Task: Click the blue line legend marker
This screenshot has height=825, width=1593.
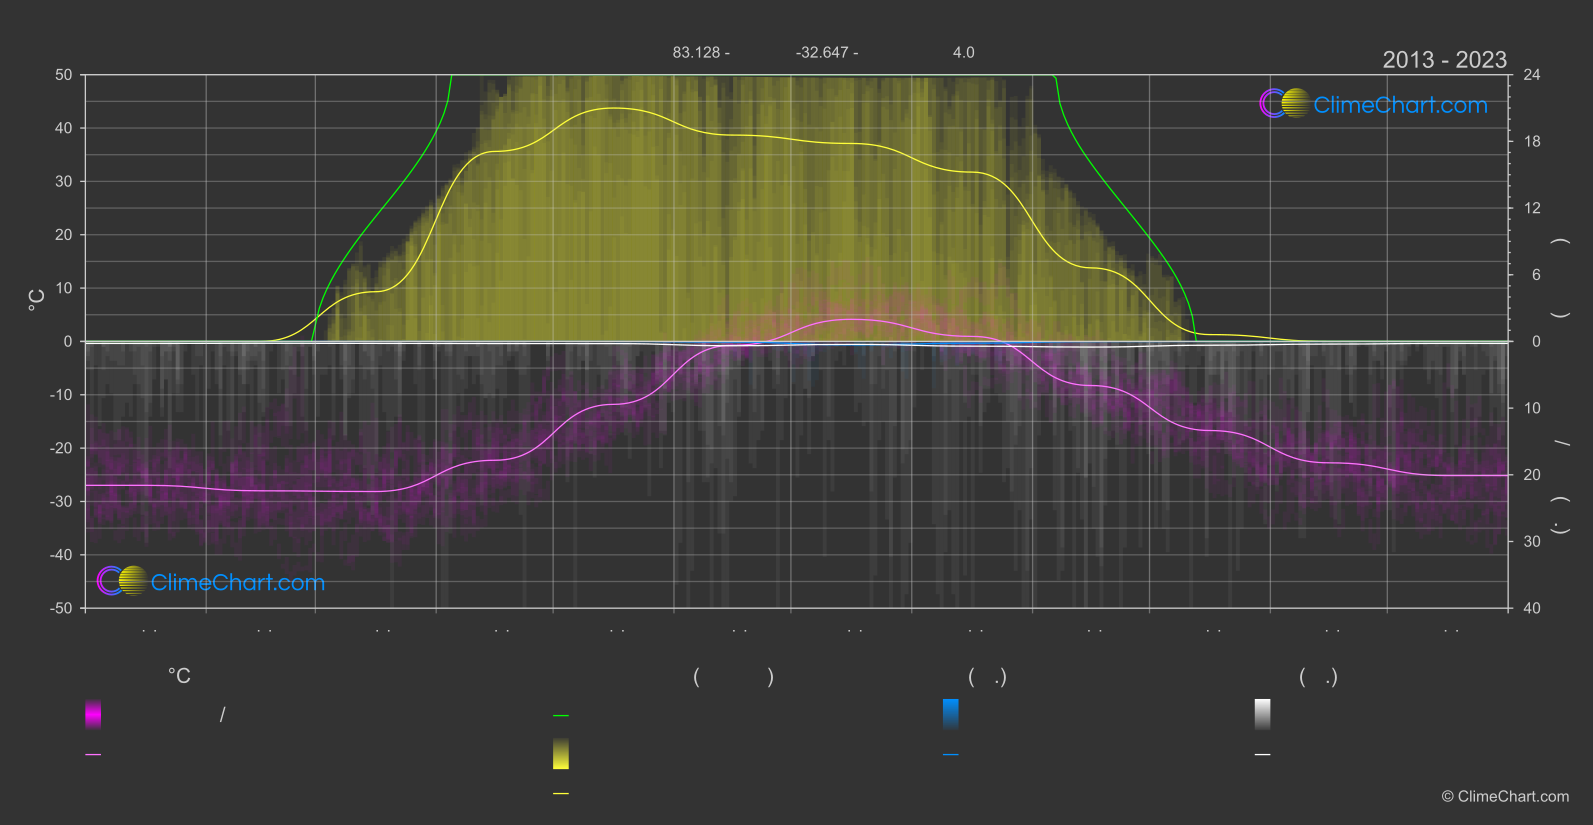Action: tap(950, 755)
